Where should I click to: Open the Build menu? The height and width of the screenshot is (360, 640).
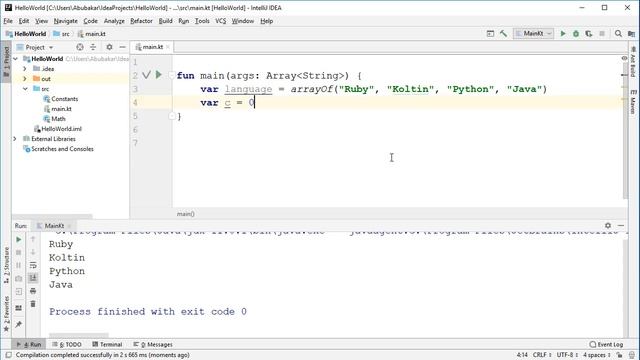(x=165, y=21)
